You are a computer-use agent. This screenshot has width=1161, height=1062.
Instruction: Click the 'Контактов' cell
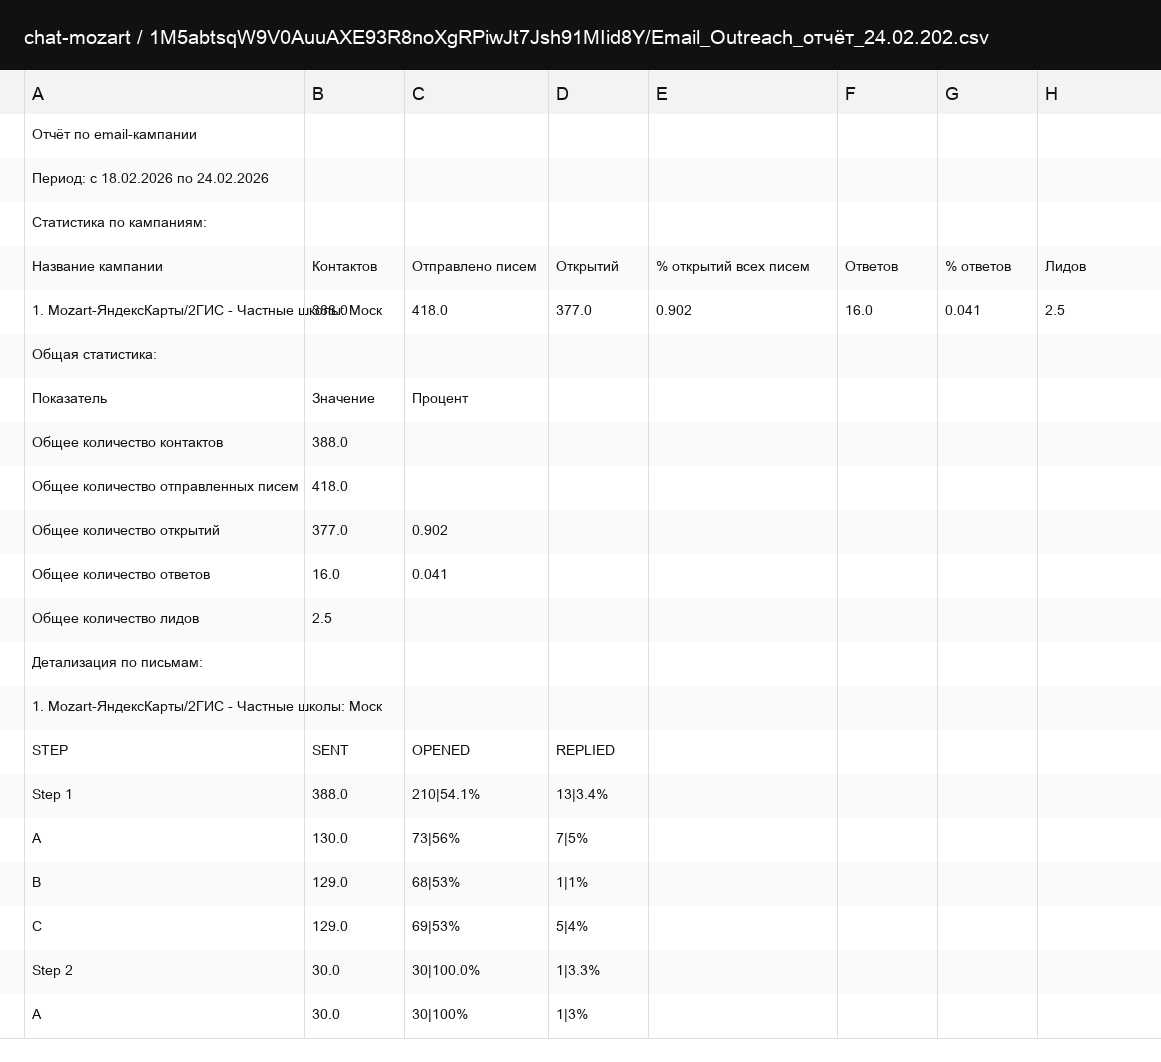354,267
